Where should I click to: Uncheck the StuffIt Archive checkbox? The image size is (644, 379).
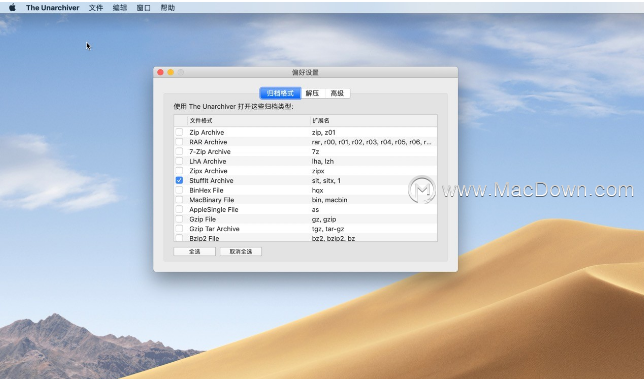pyautogui.click(x=179, y=180)
